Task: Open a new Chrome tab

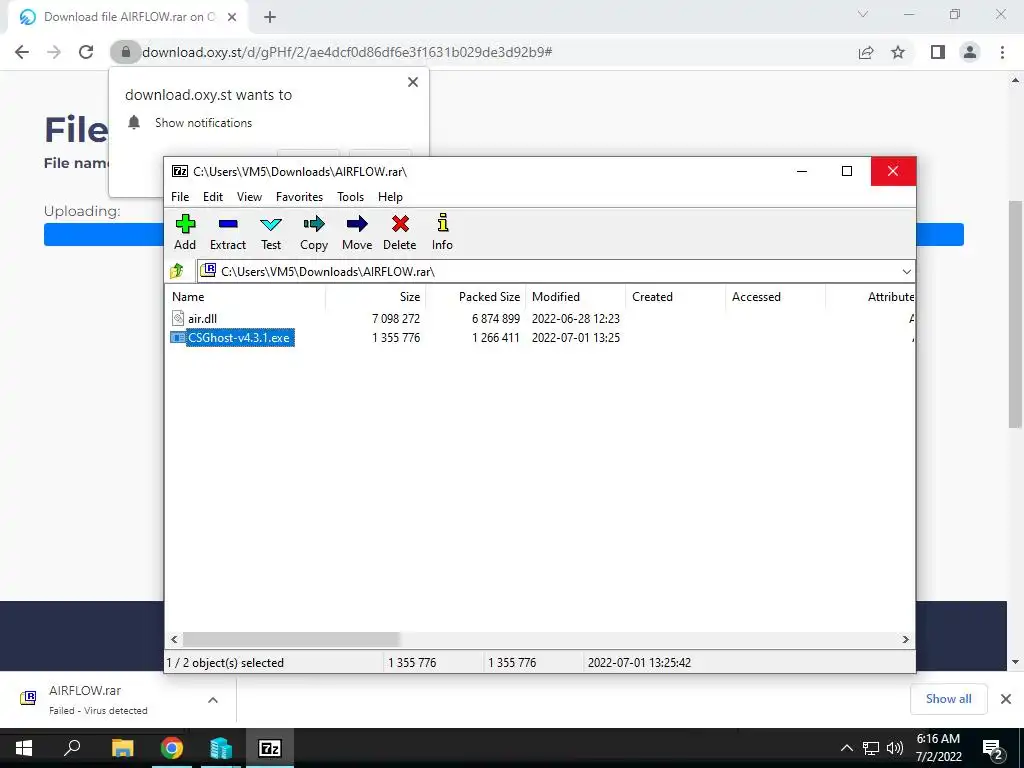Action: pyautogui.click(x=270, y=17)
